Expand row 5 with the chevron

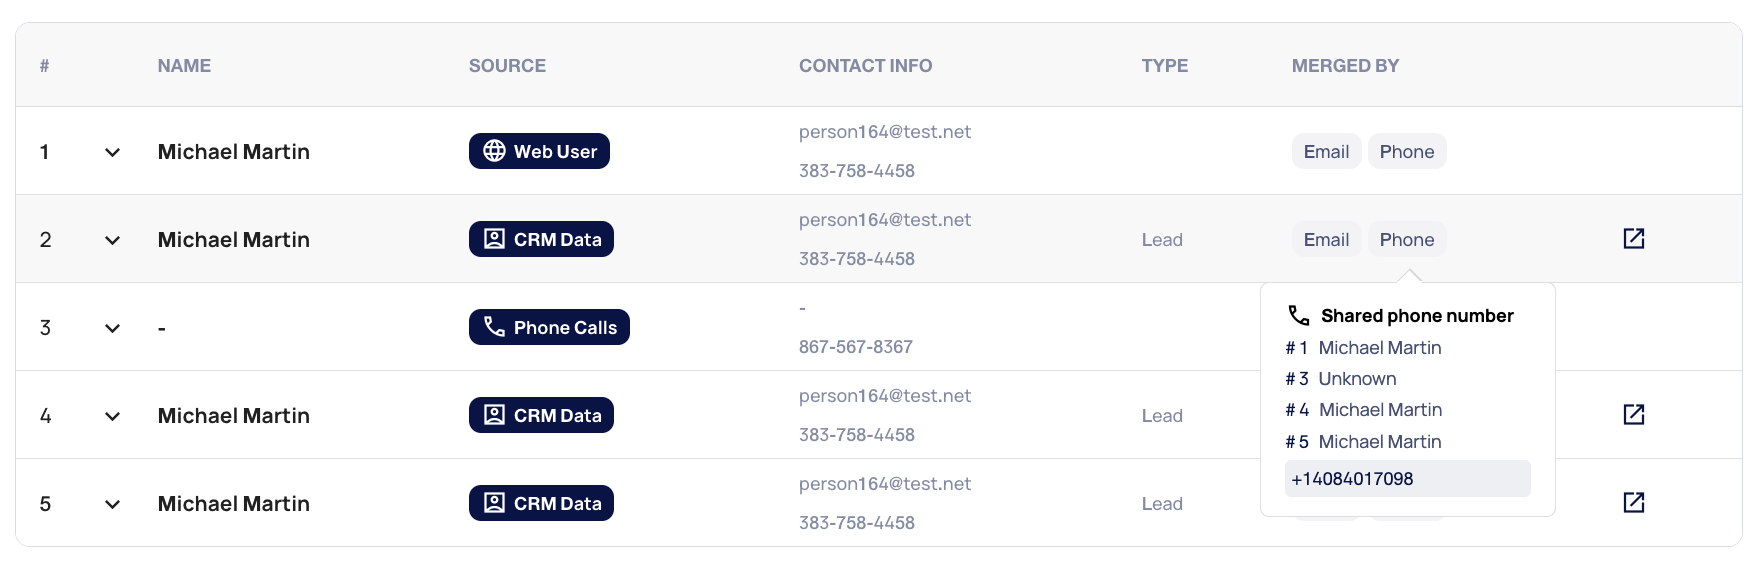[x=112, y=504]
